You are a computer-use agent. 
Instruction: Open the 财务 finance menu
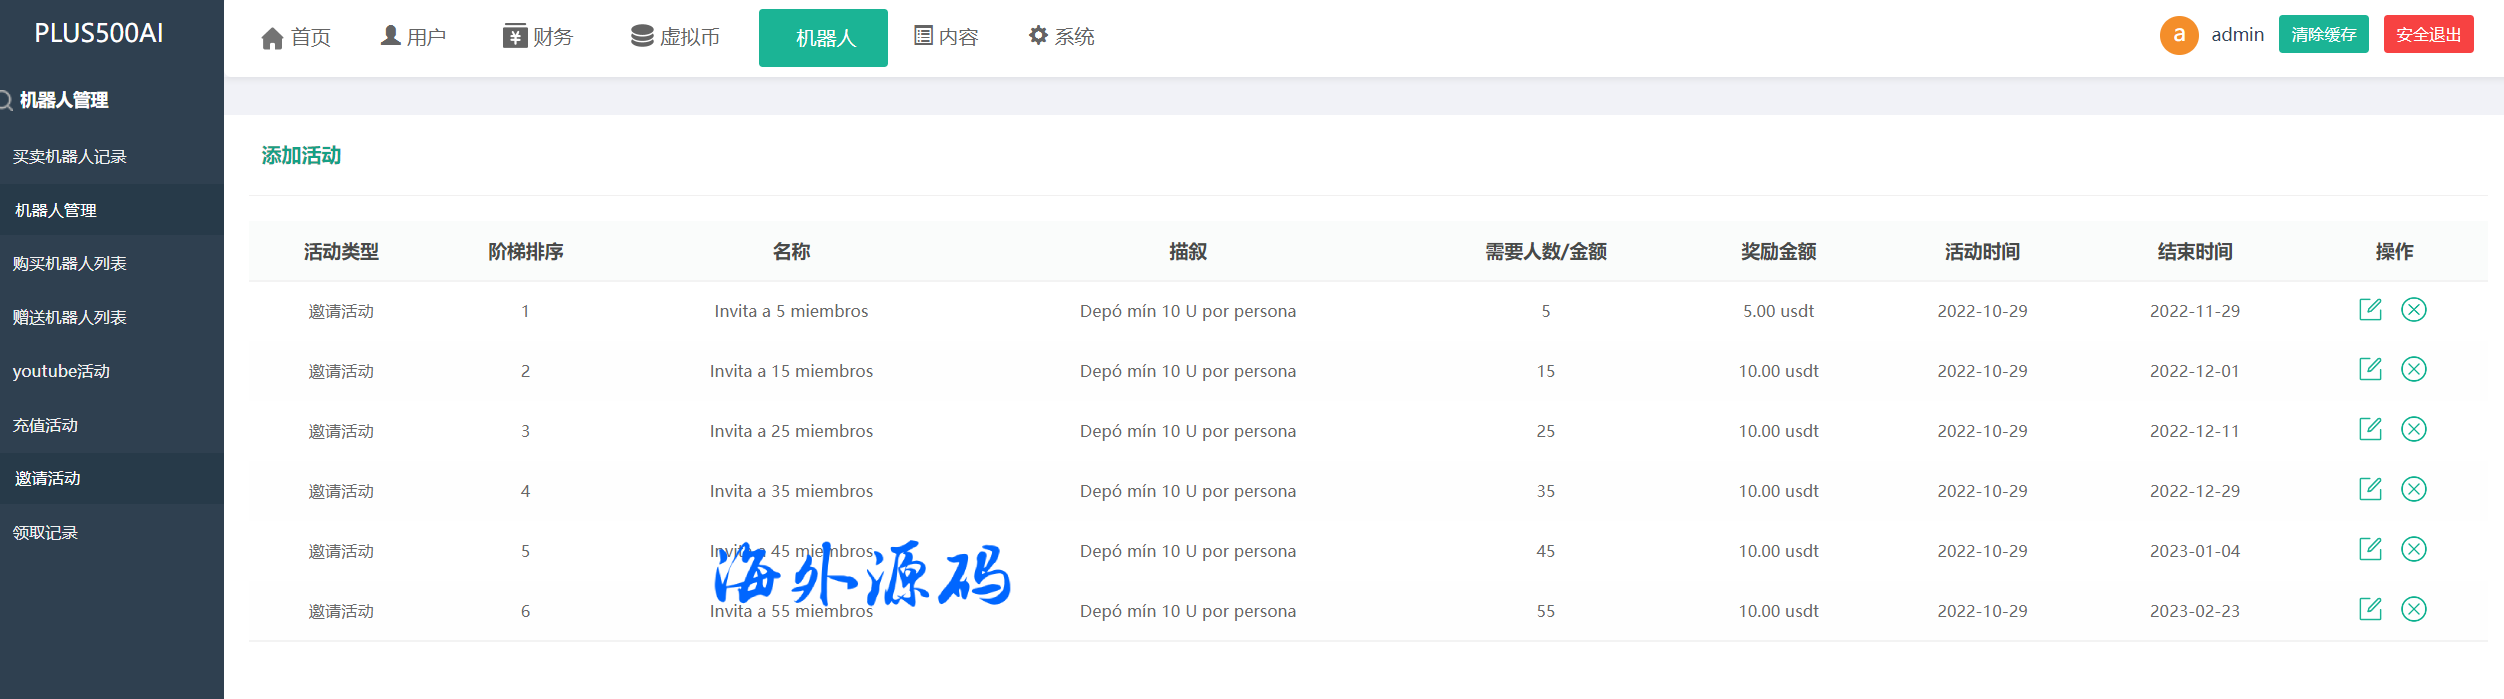pos(538,37)
